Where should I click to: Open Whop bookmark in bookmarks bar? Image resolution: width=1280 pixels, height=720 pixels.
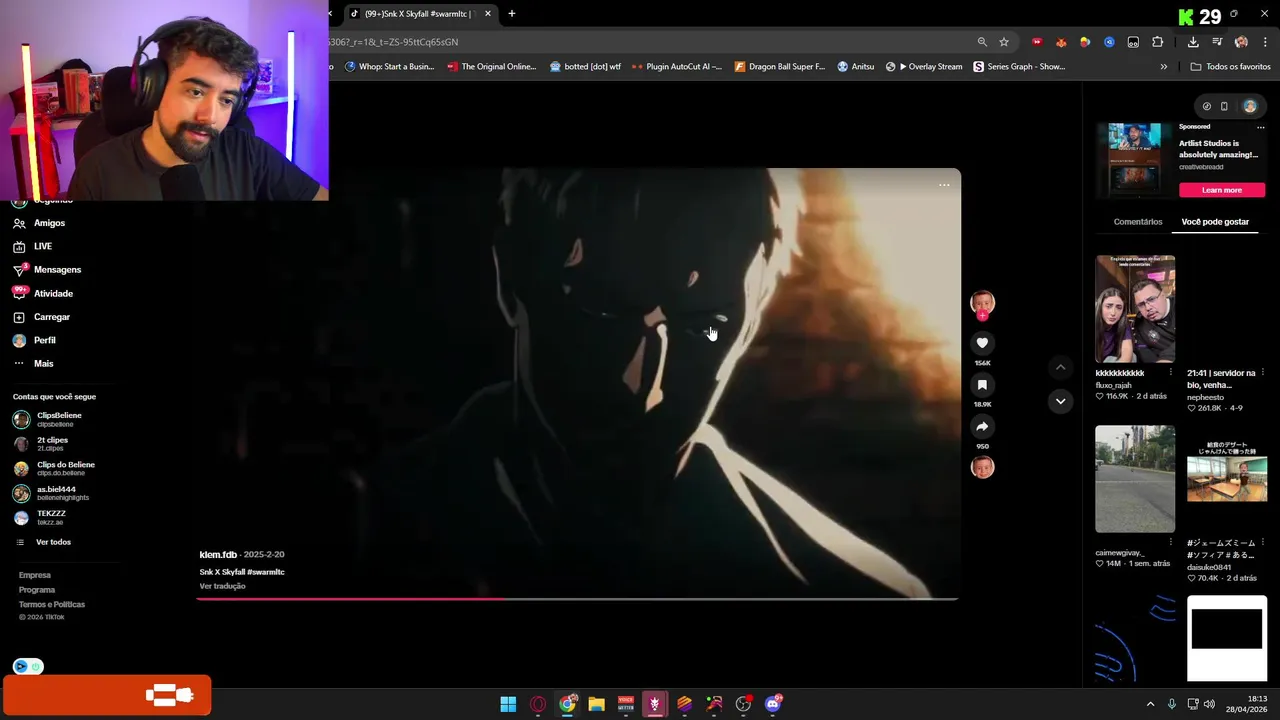(x=390, y=67)
